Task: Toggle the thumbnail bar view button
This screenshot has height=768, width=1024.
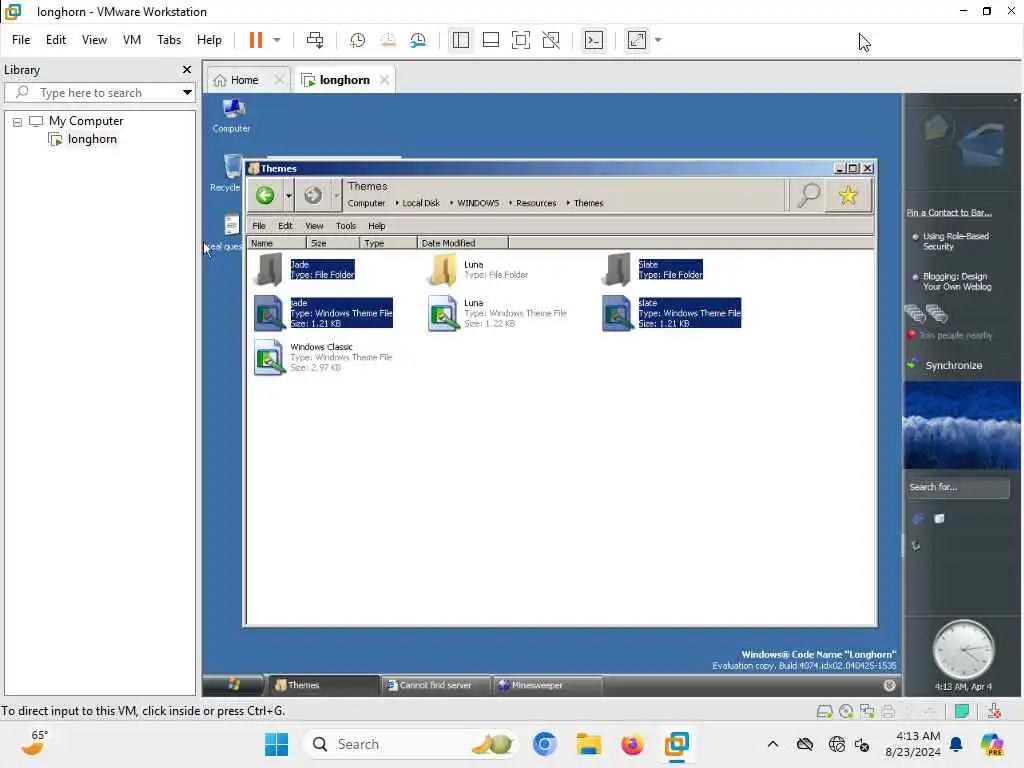Action: click(x=490, y=40)
